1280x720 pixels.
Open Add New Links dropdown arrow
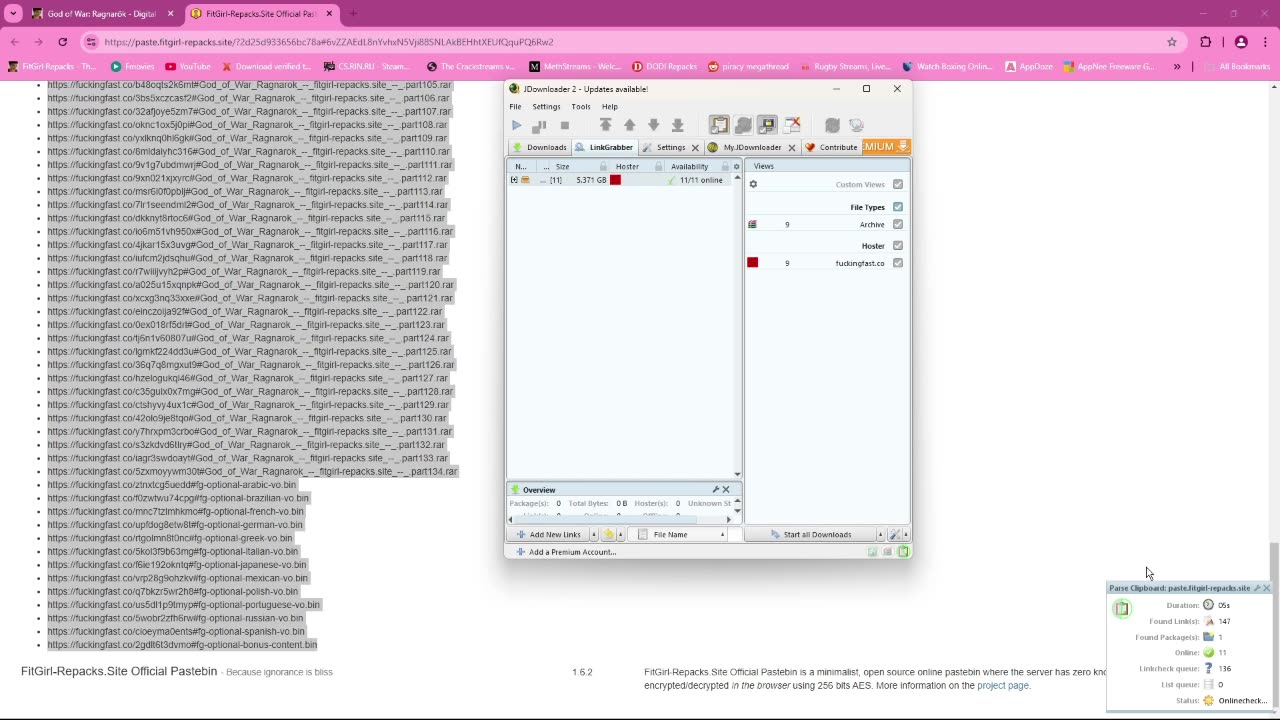tap(593, 535)
